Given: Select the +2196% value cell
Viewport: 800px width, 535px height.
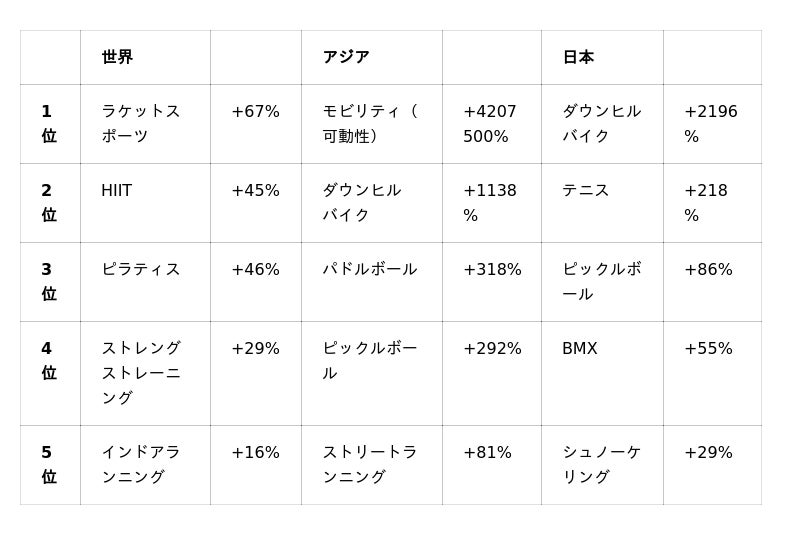Looking at the screenshot, I should click(711, 124).
